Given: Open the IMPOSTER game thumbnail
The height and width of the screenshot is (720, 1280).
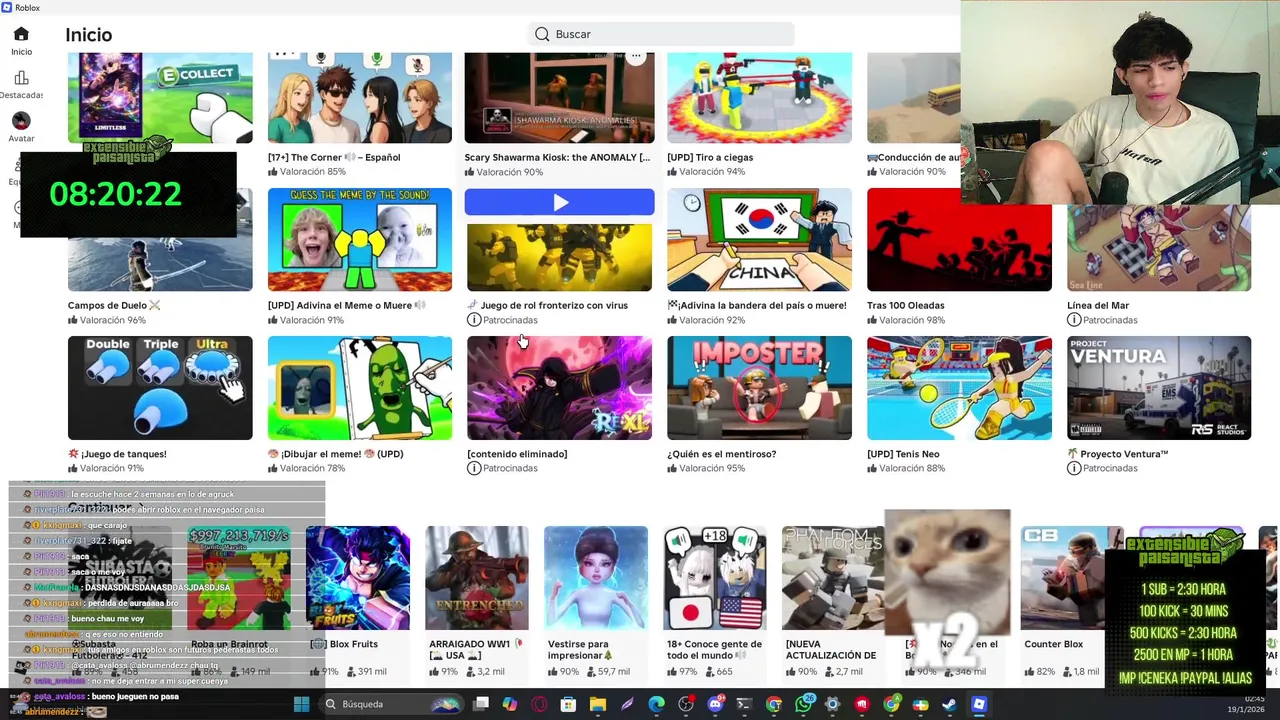Looking at the screenshot, I should [x=760, y=388].
